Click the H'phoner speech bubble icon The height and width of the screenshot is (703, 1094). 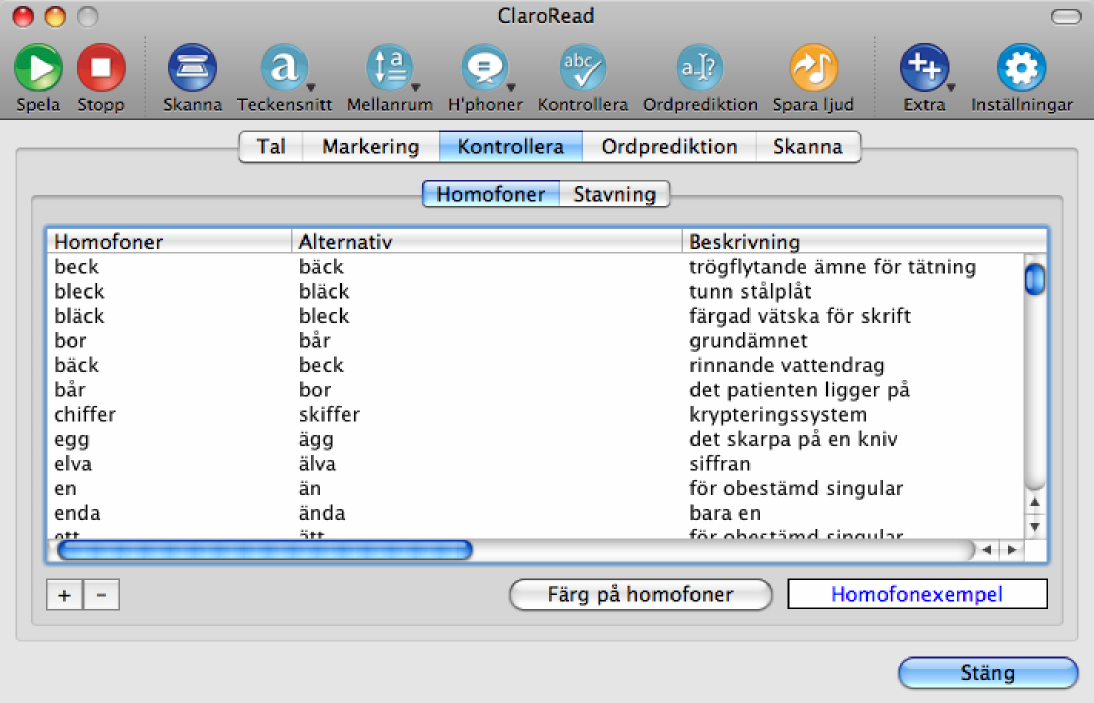click(484, 68)
